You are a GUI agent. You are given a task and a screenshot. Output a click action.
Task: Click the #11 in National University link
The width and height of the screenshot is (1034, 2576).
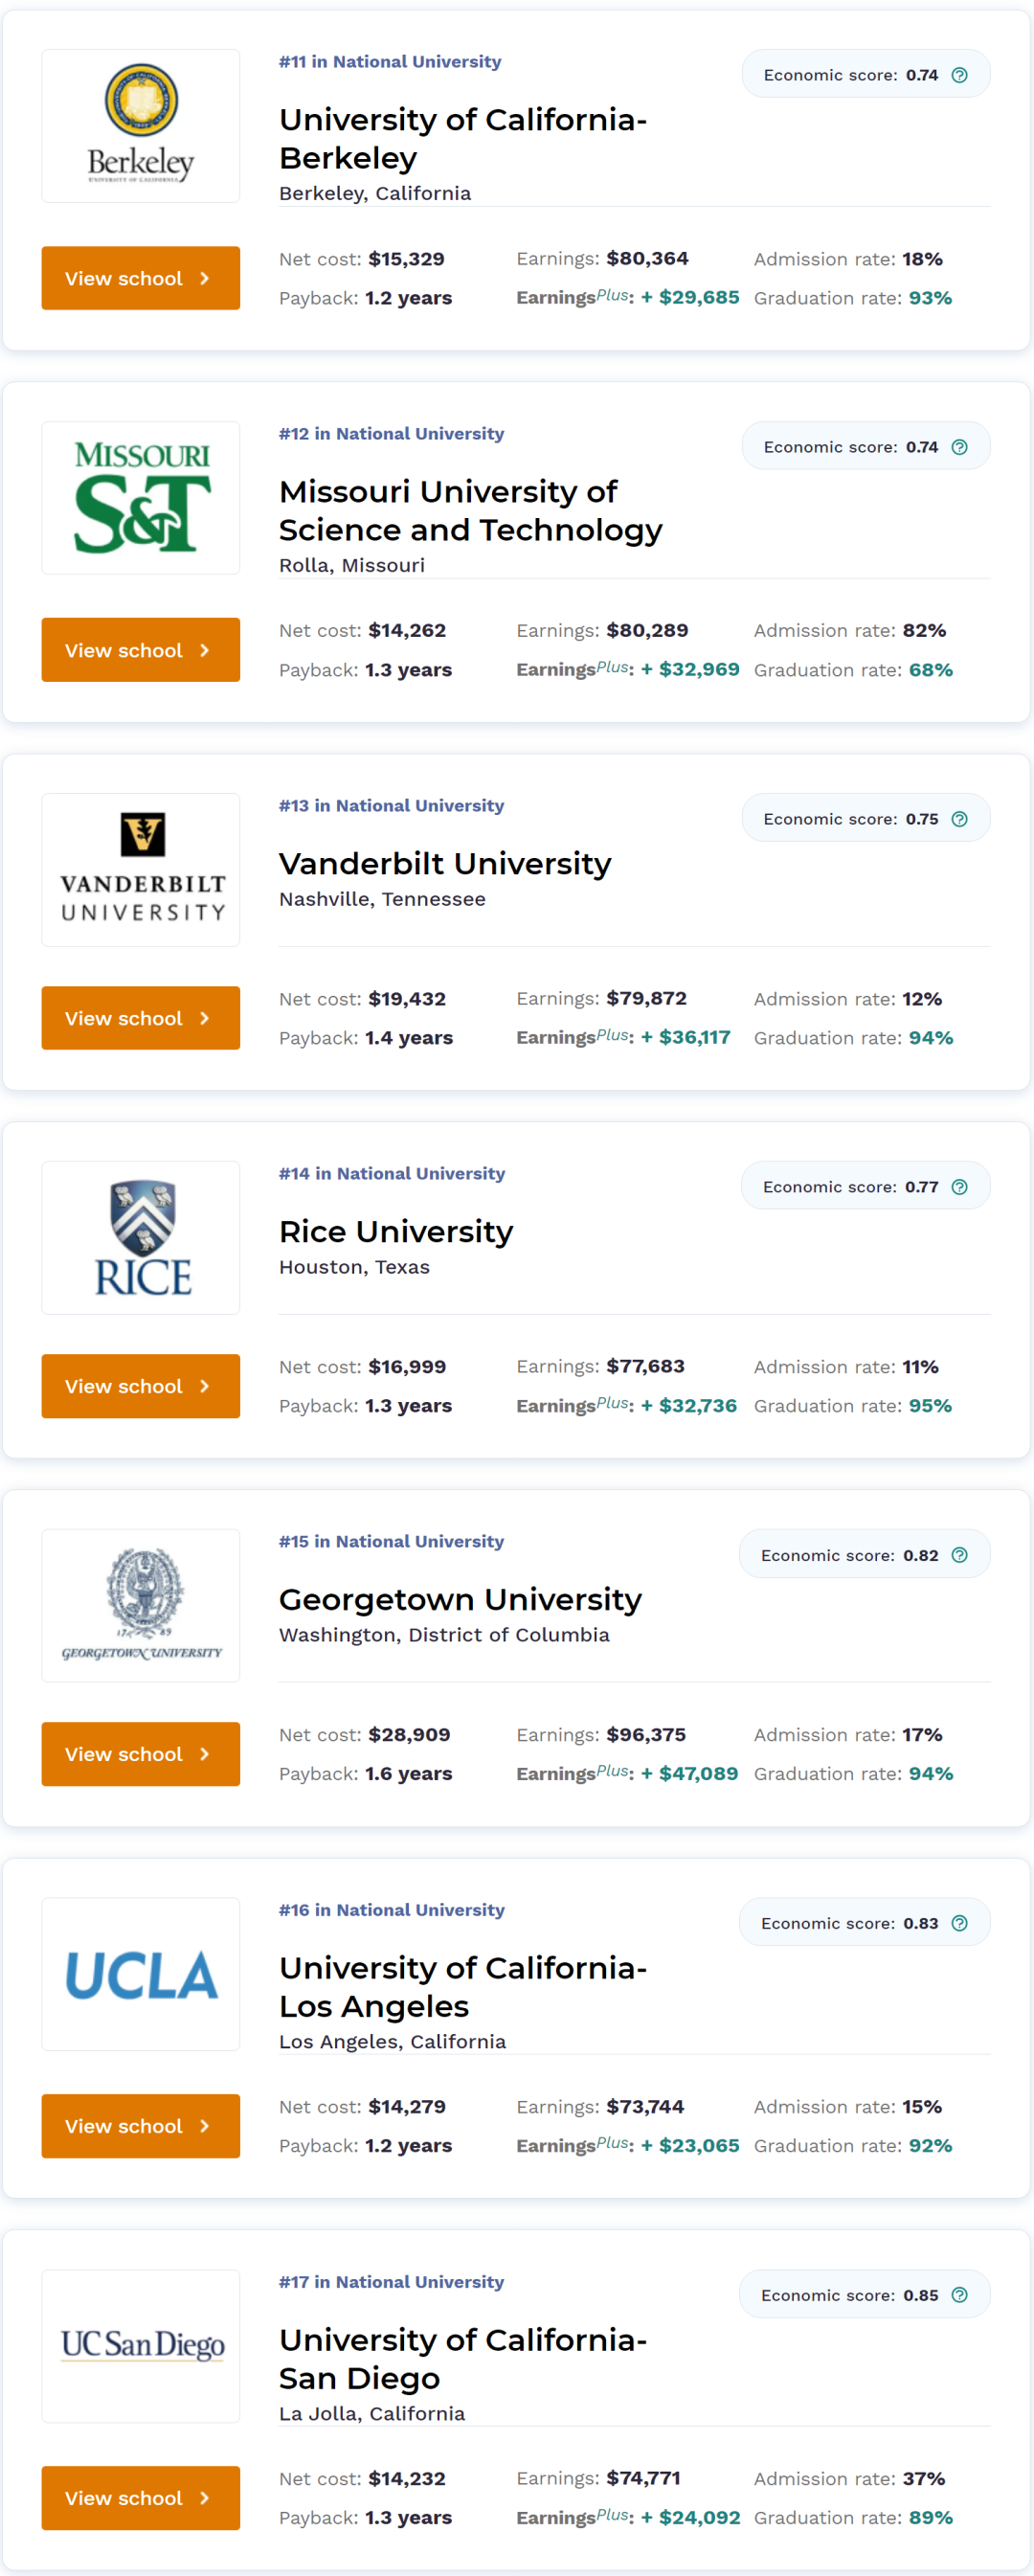click(390, 62)
